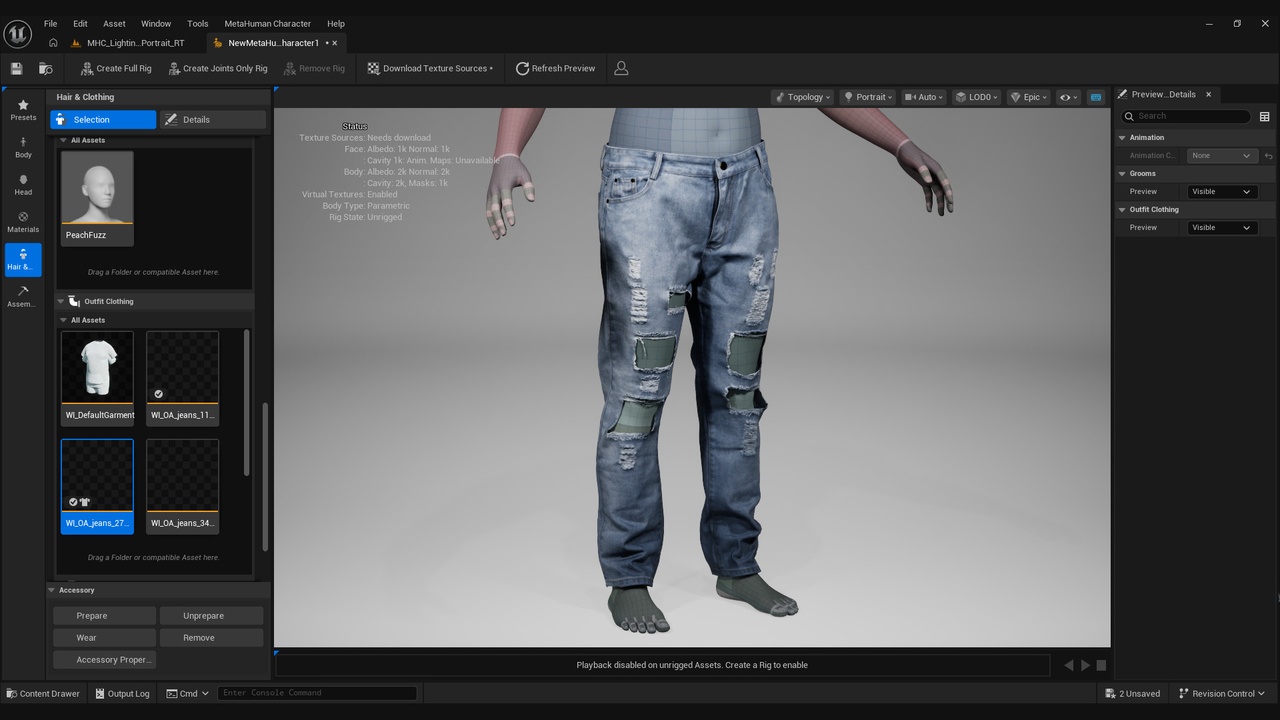Open the Content Drawer
The width and height of the screenshot is (1280, 720).
coord(43,693)
